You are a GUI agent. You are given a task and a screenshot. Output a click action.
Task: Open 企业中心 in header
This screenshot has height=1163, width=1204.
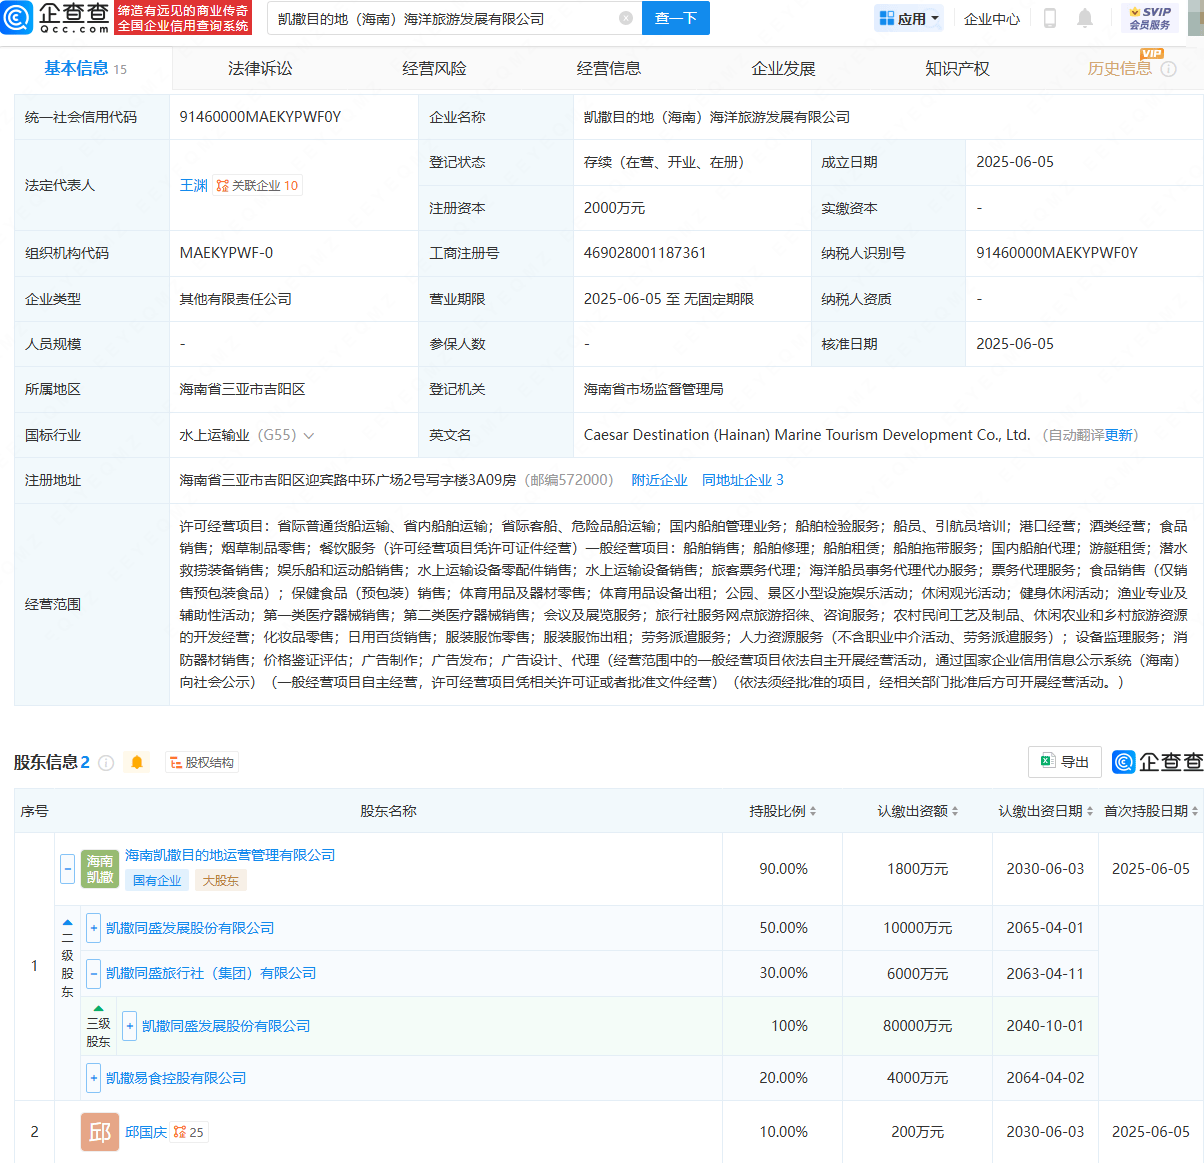[x=992, y=18]
